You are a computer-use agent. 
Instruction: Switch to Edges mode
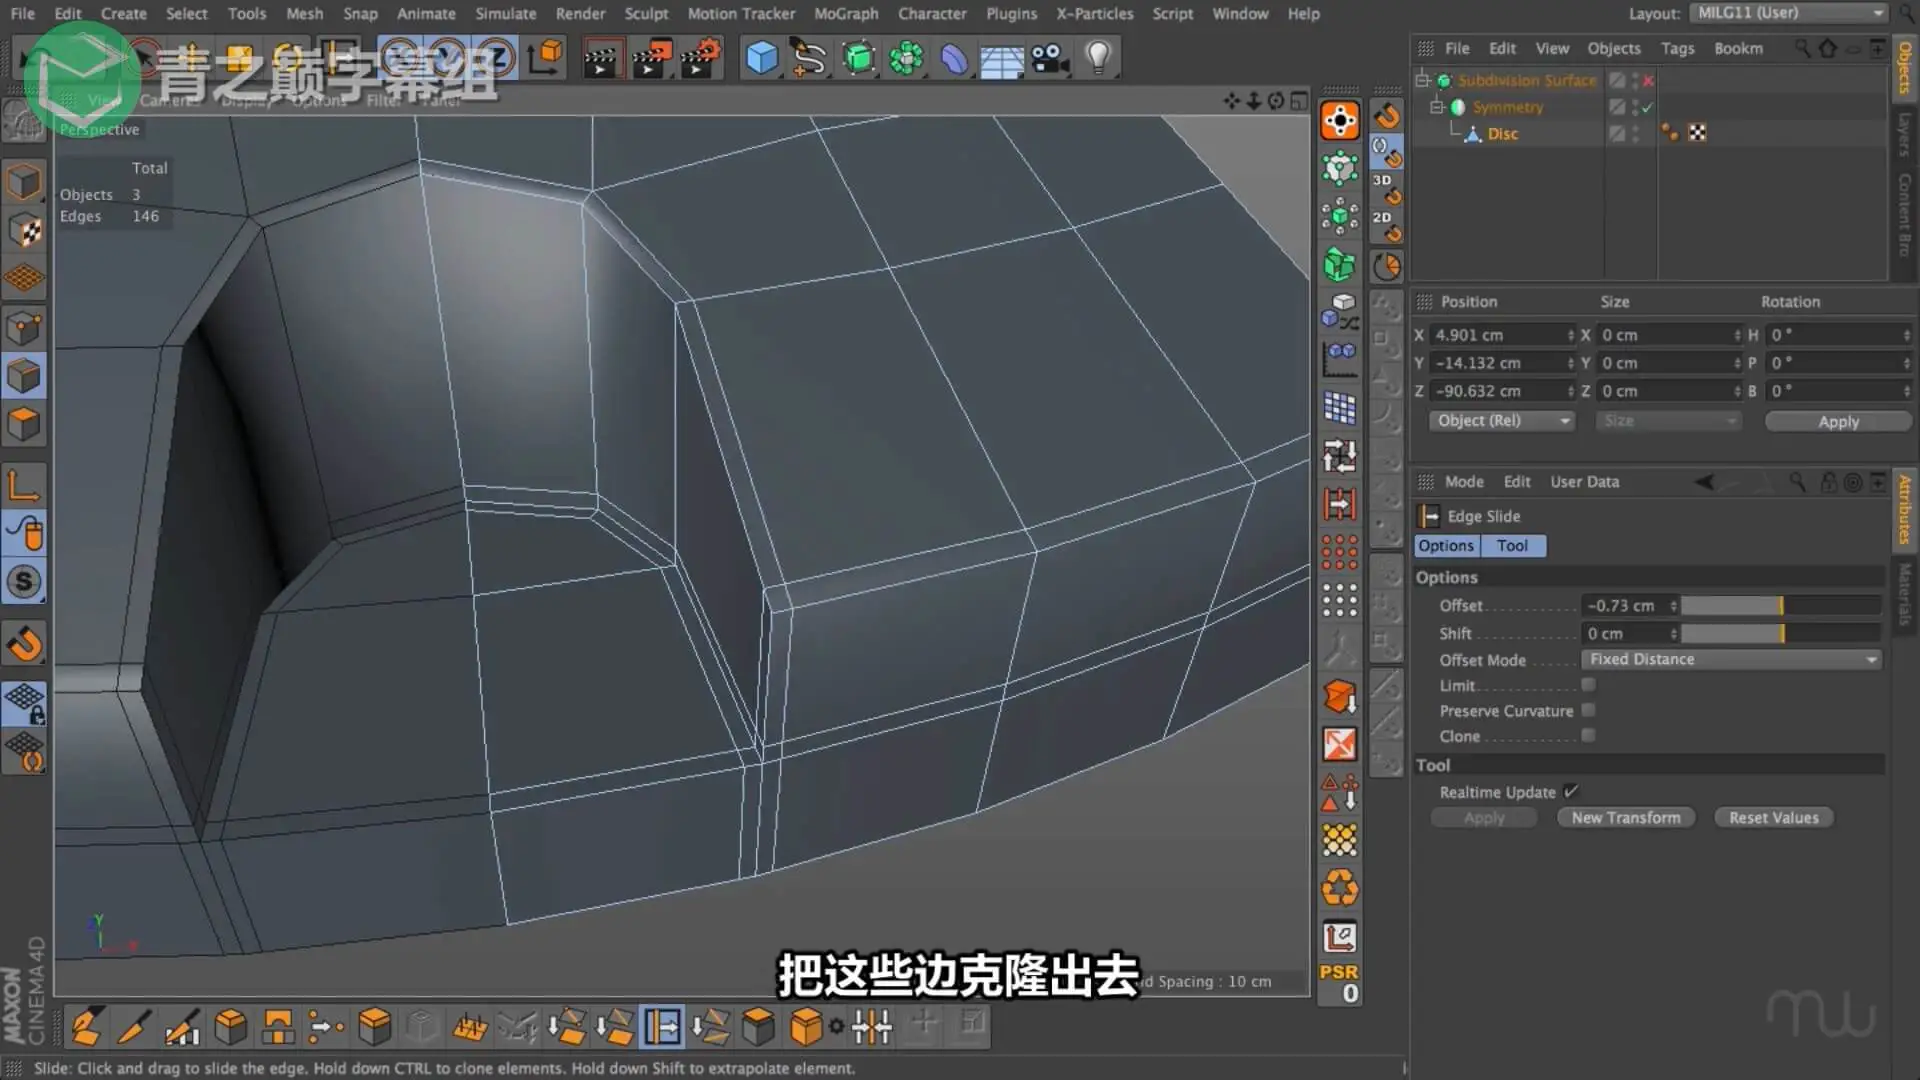pos(24,375)
